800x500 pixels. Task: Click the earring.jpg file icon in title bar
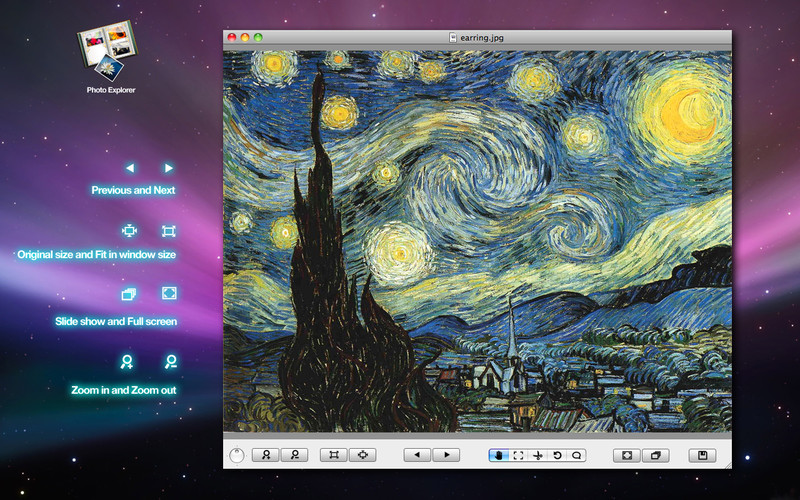[x=453, y=37]
